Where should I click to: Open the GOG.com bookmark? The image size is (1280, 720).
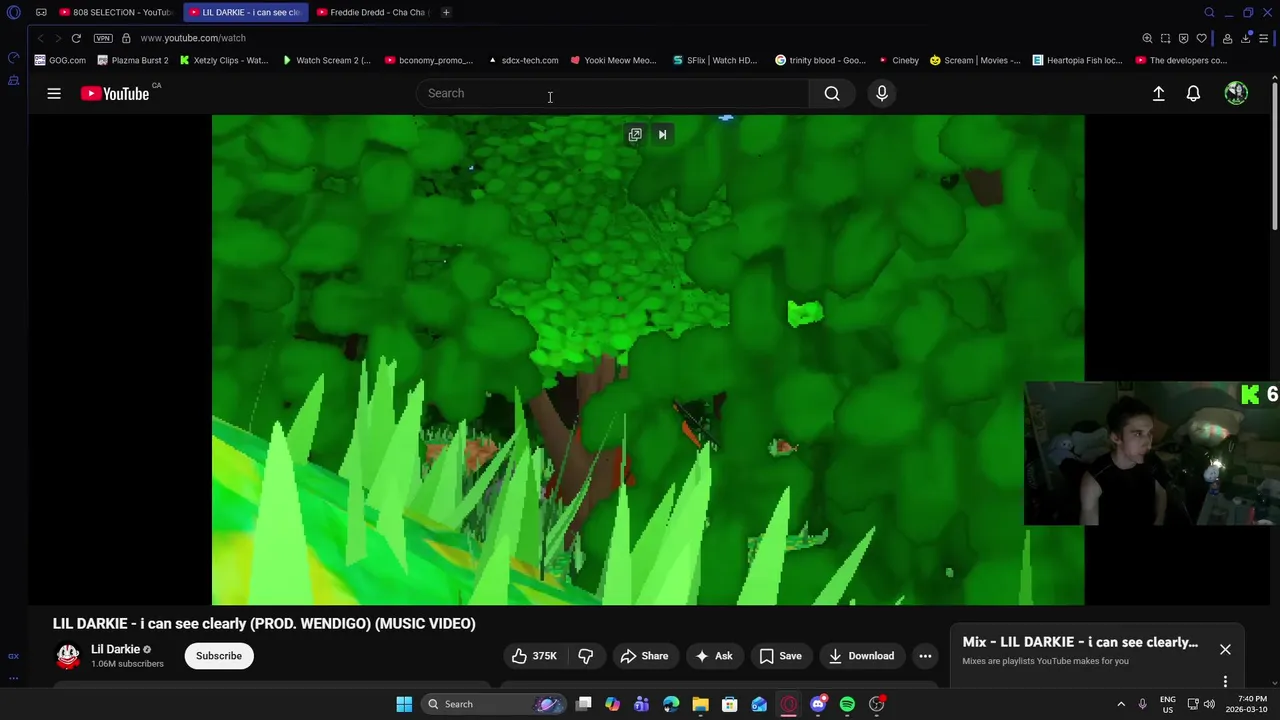pyautogui.click(x=60, y=60)
